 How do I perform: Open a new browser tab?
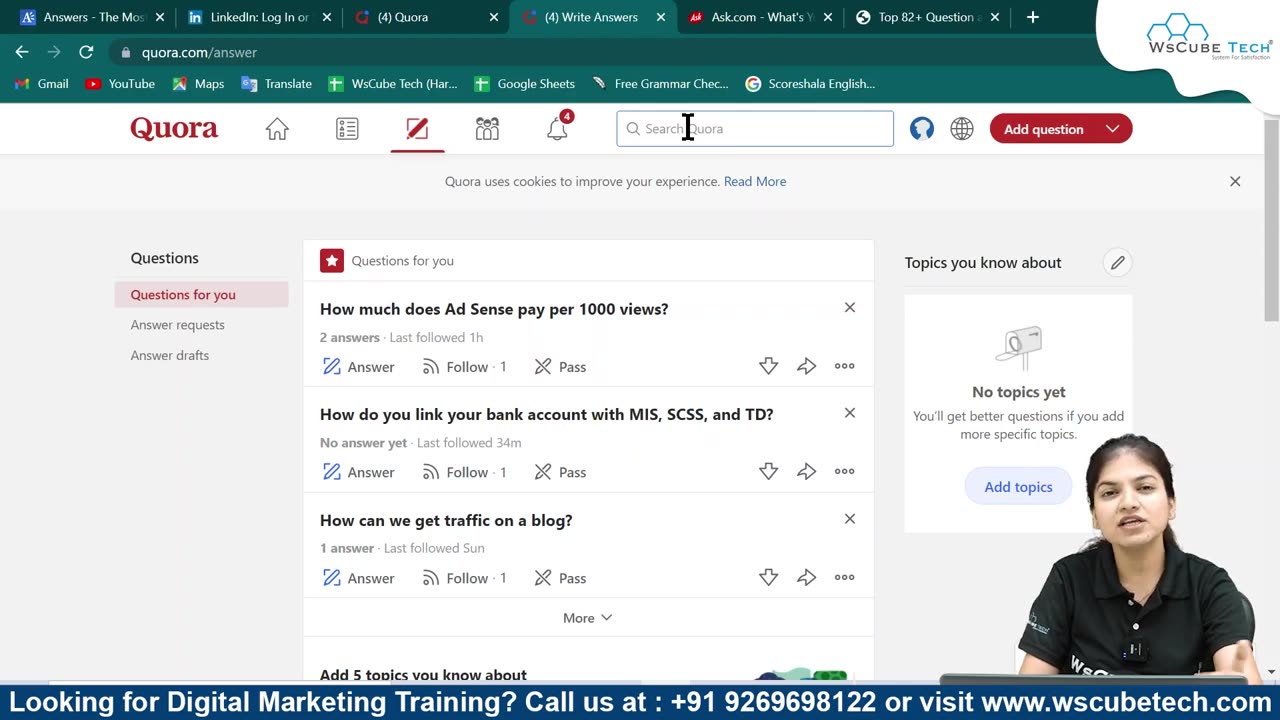1033,17
